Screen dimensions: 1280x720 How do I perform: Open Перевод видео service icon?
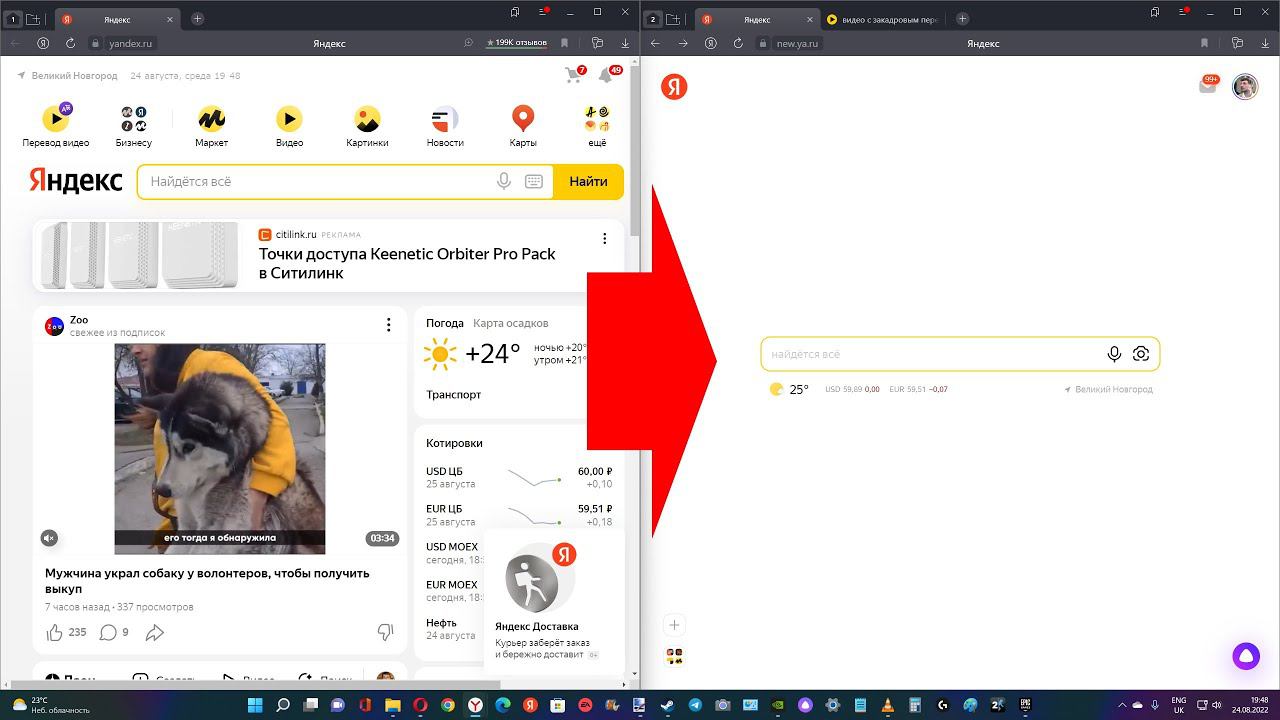click(56, 119)
